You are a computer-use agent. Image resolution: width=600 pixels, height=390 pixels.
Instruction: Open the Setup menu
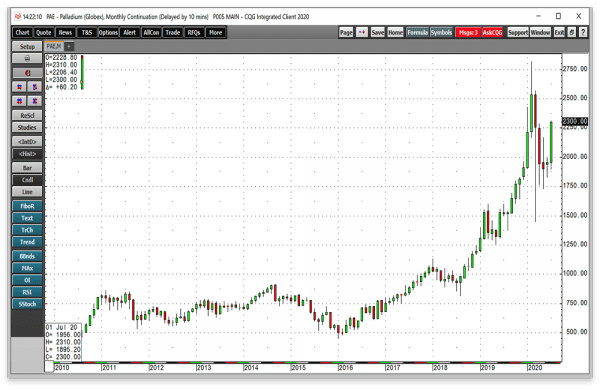pyautogui.click(x=27, y=46)
